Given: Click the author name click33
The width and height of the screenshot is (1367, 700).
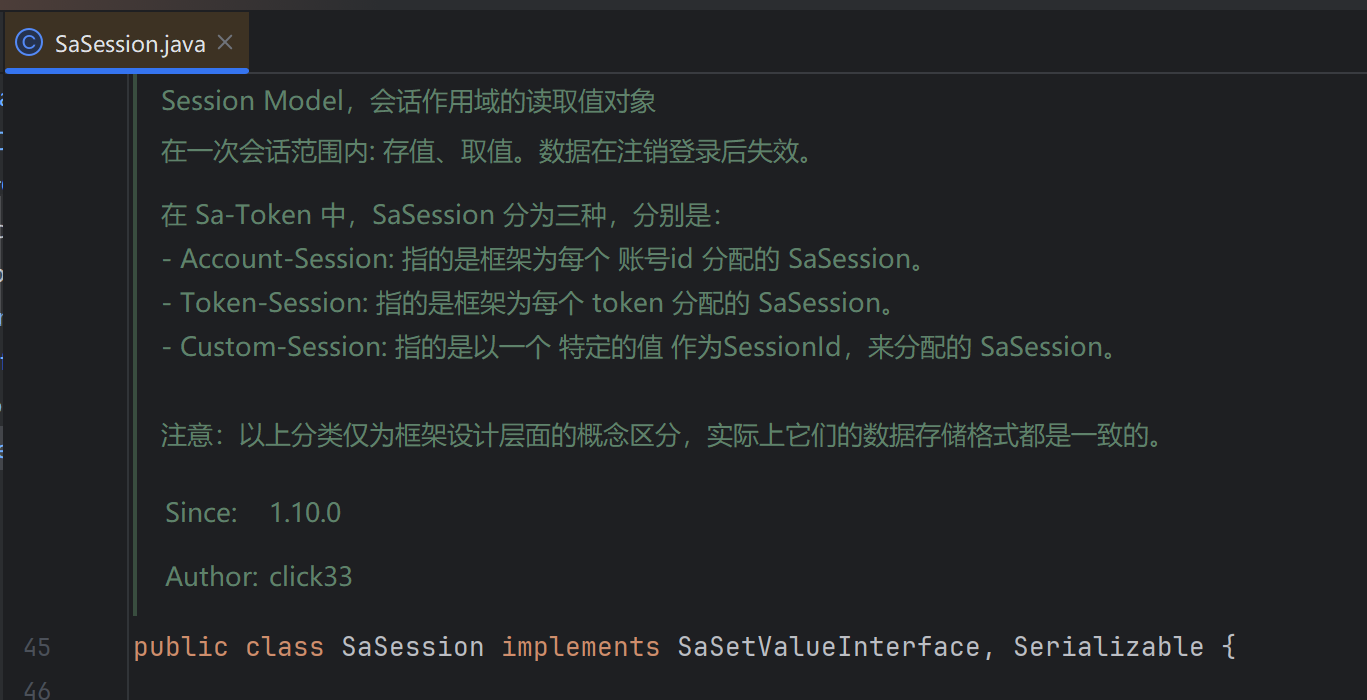Looking at the screenshot, I should (310, 577).
